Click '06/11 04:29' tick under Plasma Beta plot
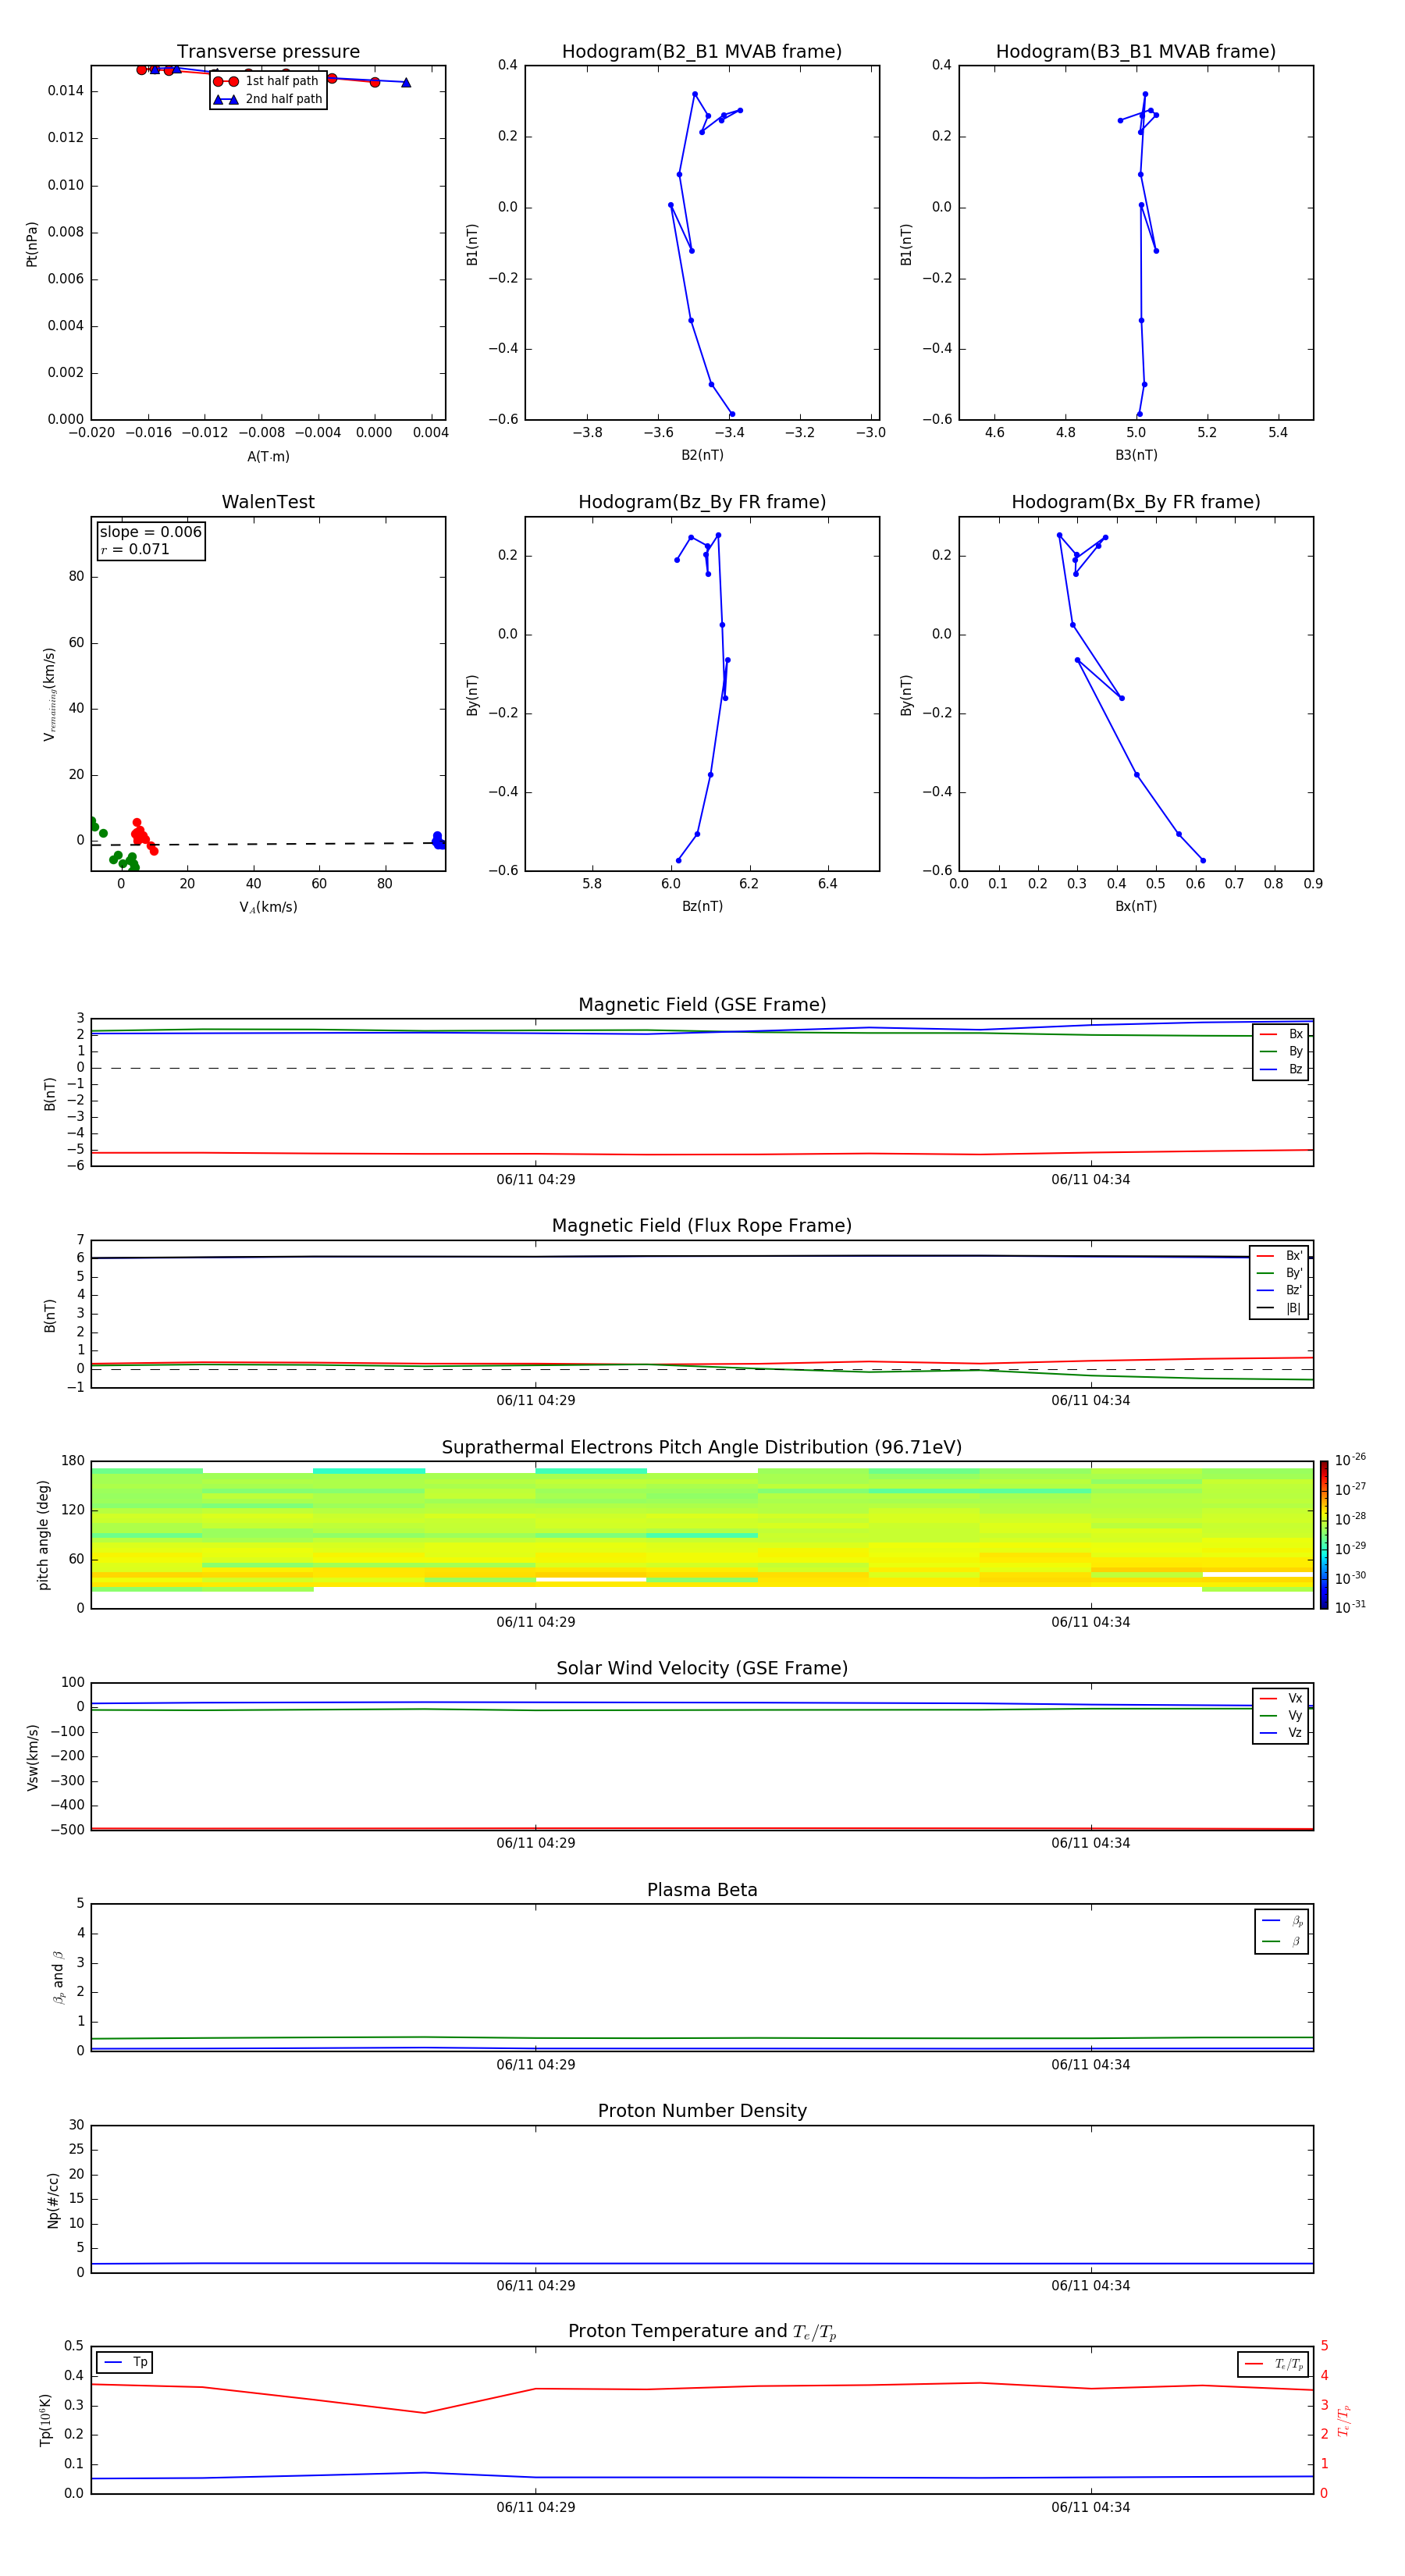Screen dimensions: 1405x2576 coord(536,2065)
